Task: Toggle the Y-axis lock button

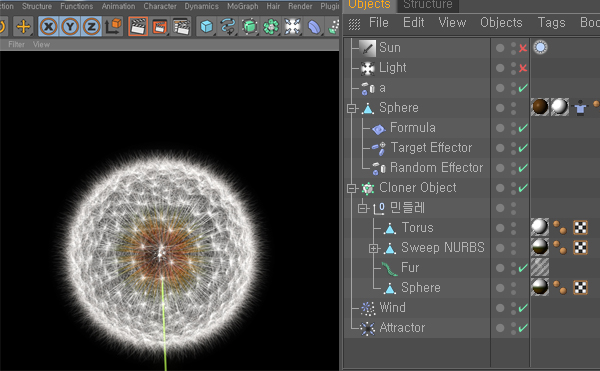Action: click(70, 26)
